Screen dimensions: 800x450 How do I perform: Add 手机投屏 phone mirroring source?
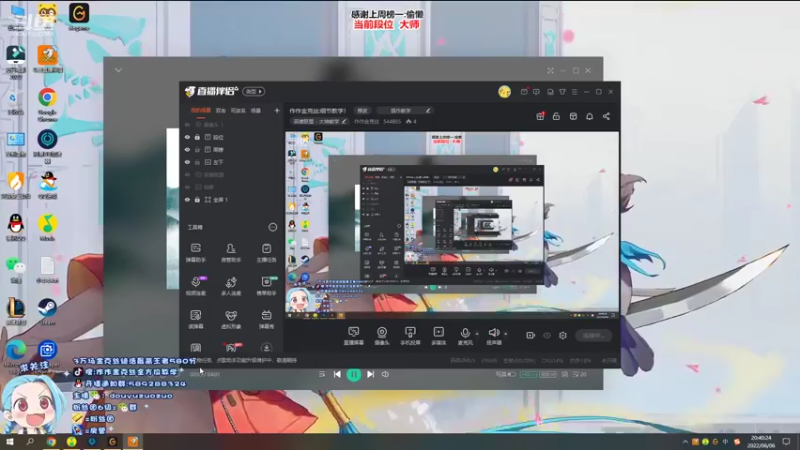[x=410, y=336]
